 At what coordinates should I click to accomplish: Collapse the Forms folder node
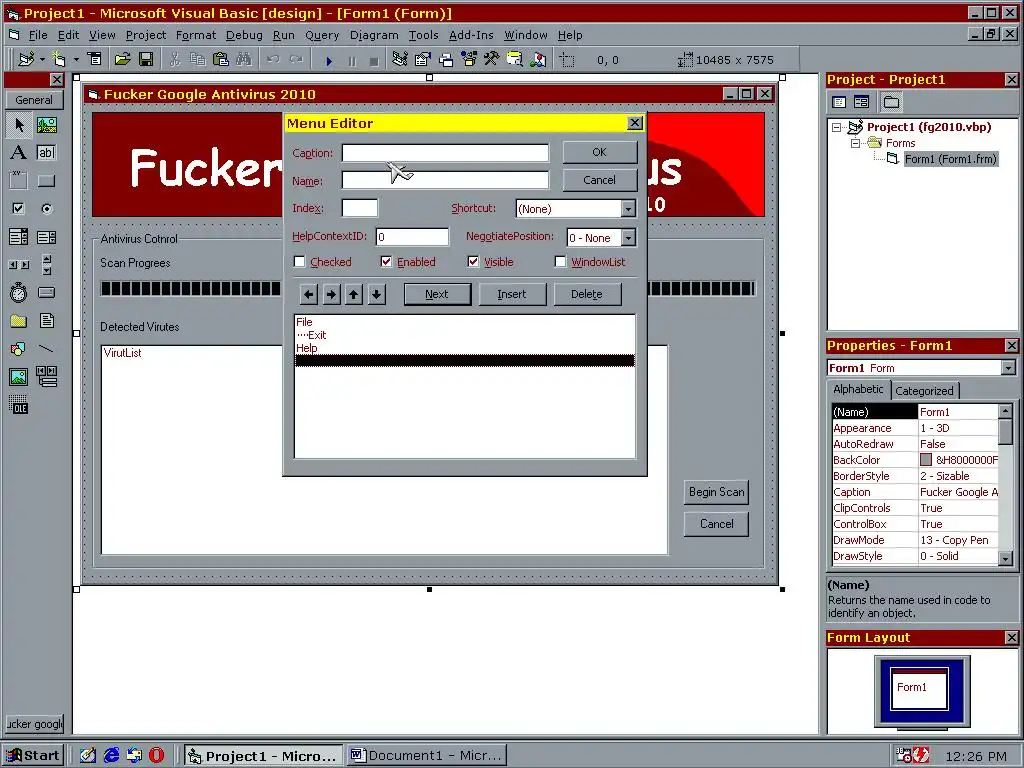[x=855, y=143]
